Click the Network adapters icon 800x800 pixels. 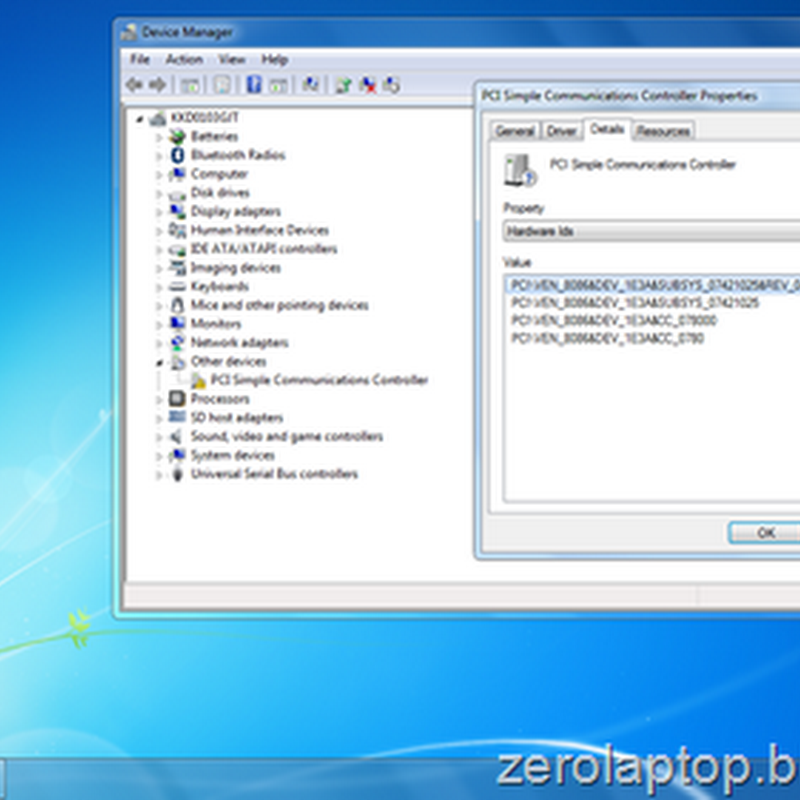point(177,342)
